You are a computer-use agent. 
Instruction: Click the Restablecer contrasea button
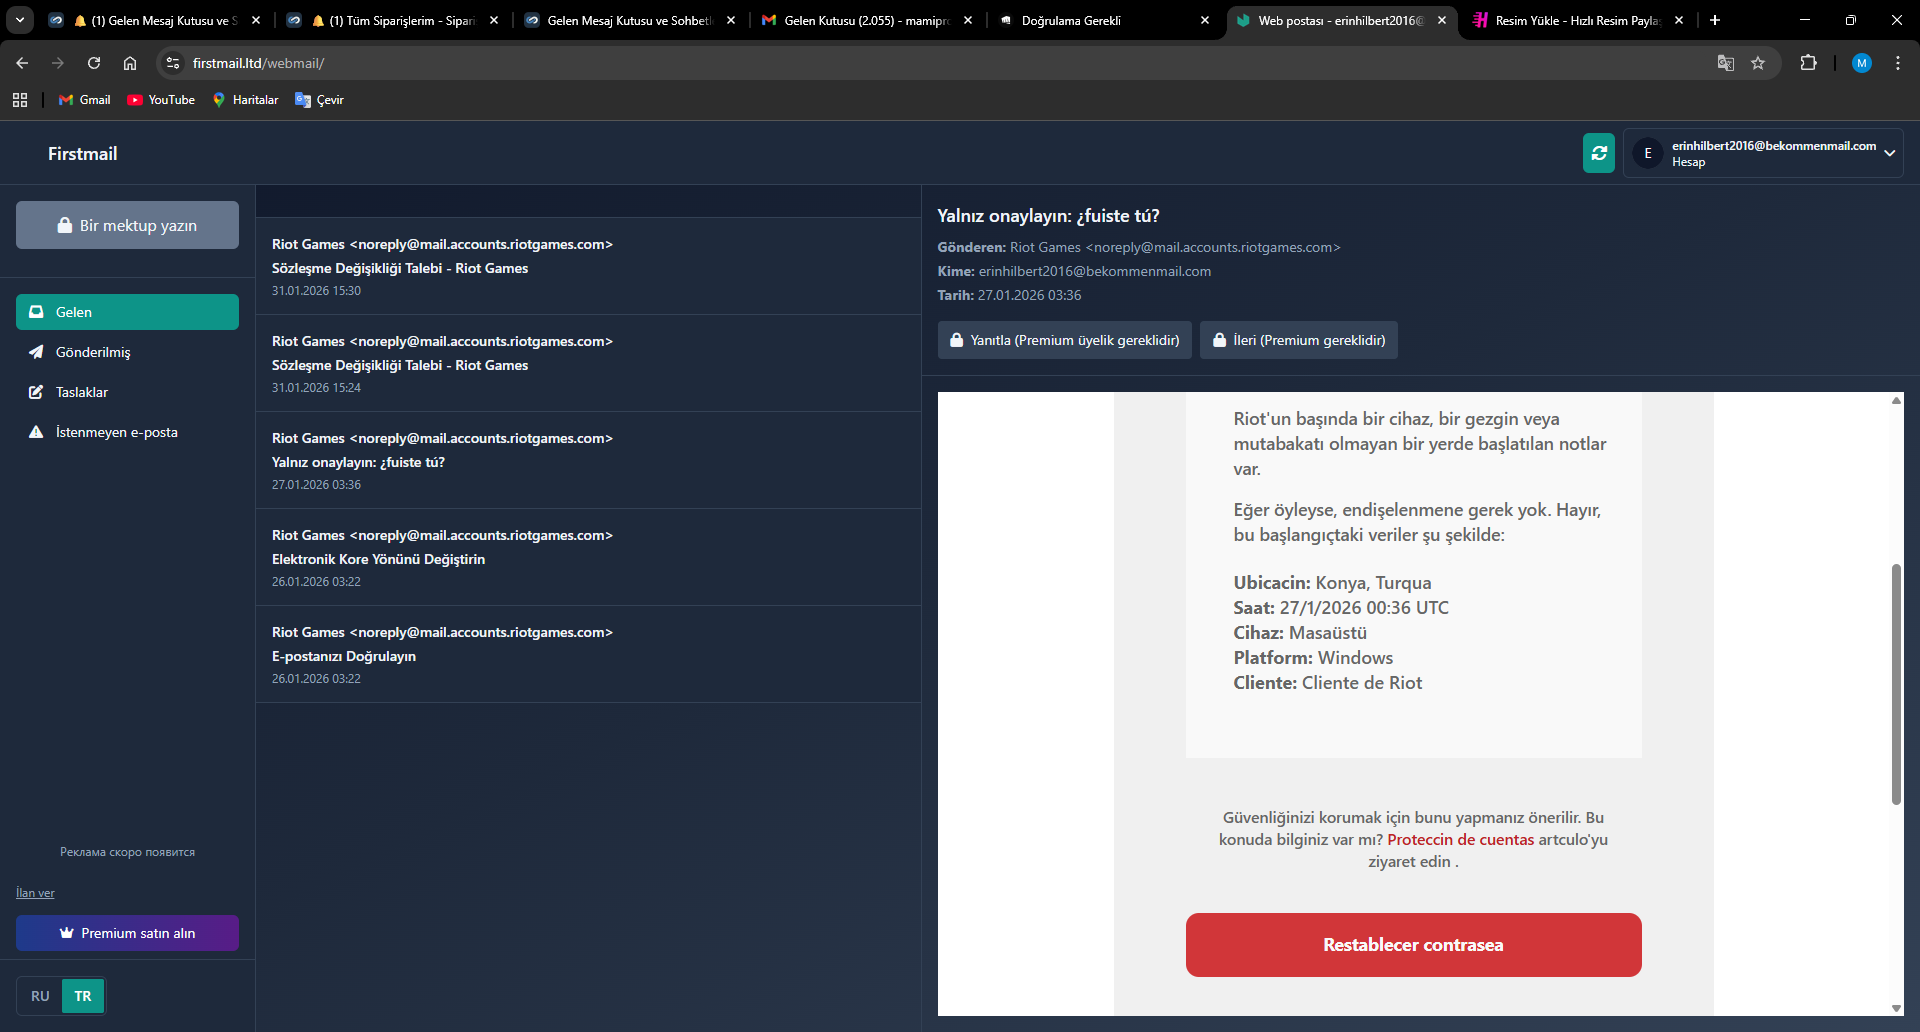pyautogui.click(x=1413, y=945)
